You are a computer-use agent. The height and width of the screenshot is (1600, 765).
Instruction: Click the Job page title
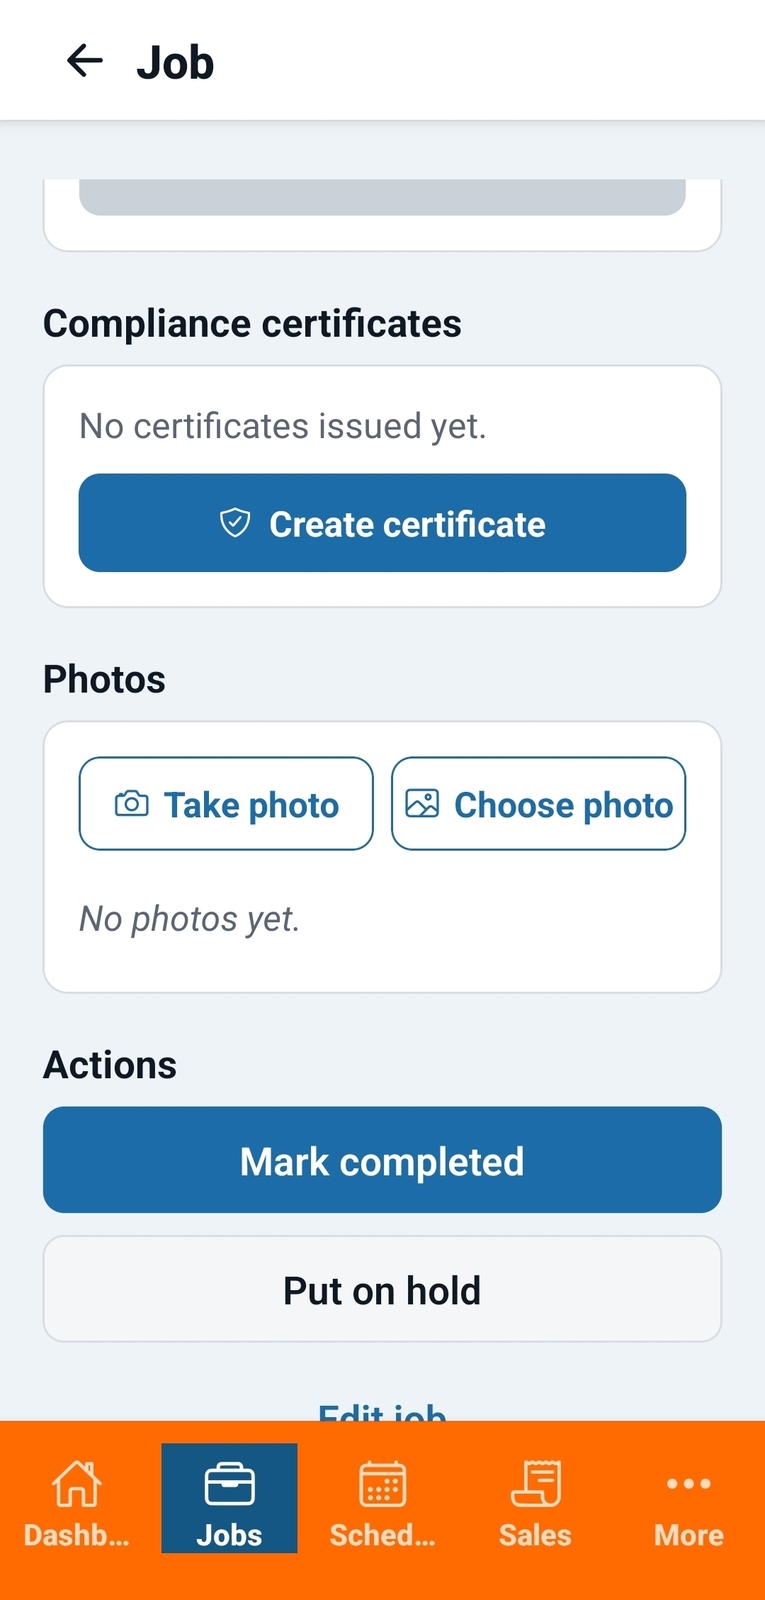pyautogui.click(x=175, y=62)
